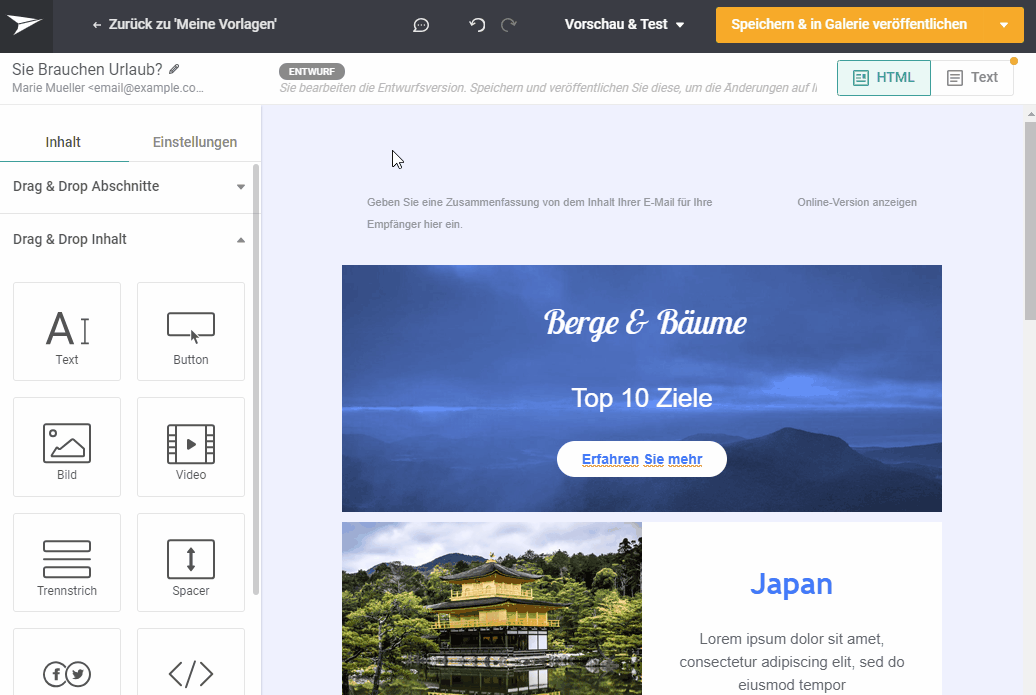Select the Spacer content block

coord(191,563)
